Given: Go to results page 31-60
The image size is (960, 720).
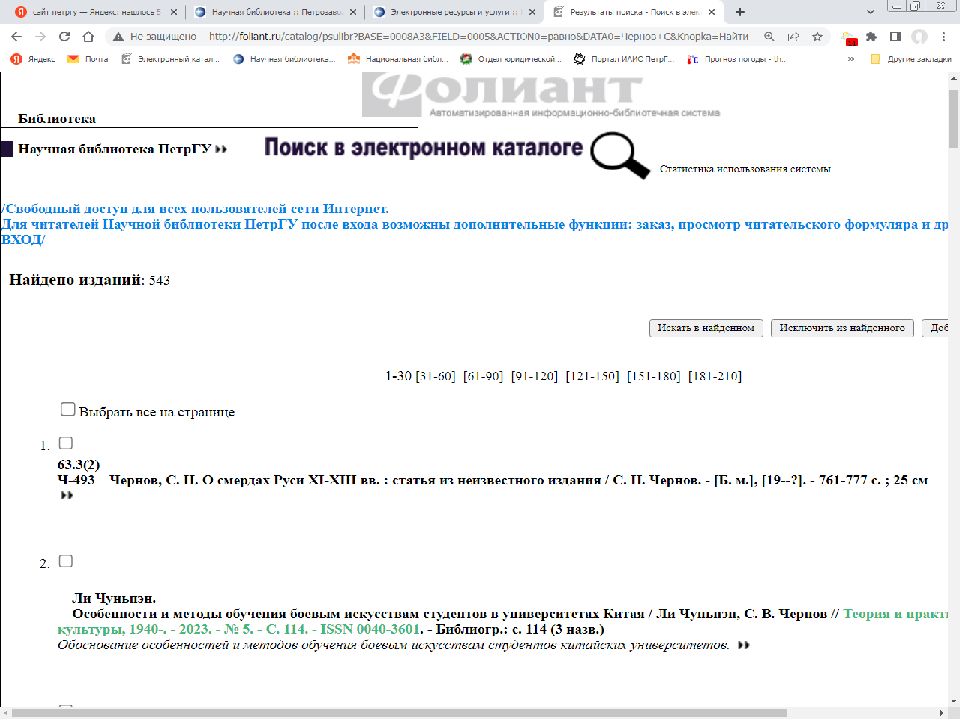Looking at the screenshot, I should pos(435,376).
